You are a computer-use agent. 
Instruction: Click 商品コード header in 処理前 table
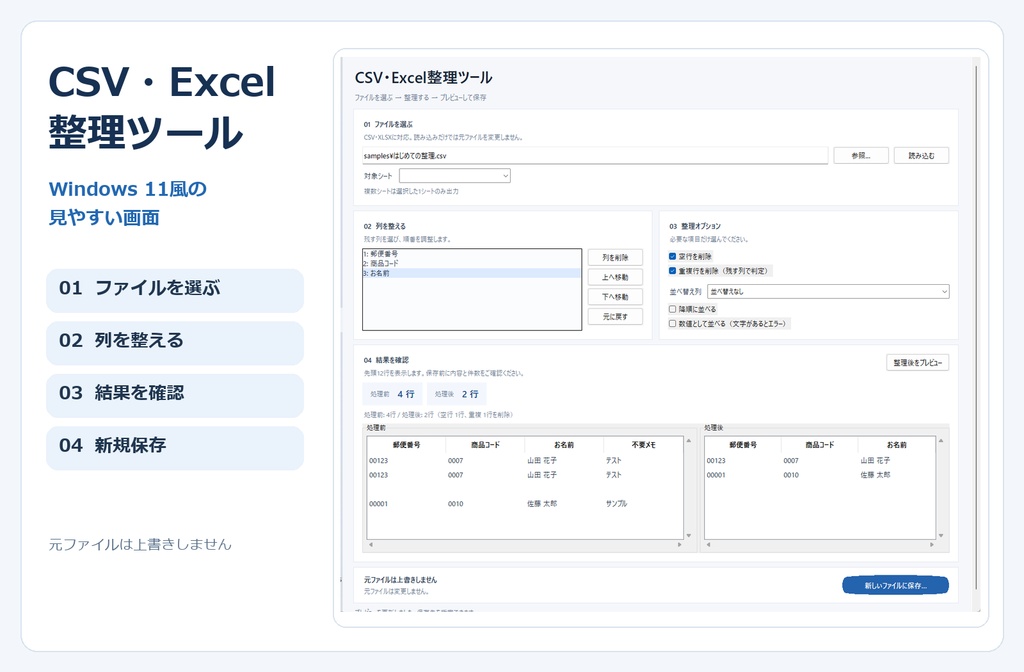tap(485, 445)
